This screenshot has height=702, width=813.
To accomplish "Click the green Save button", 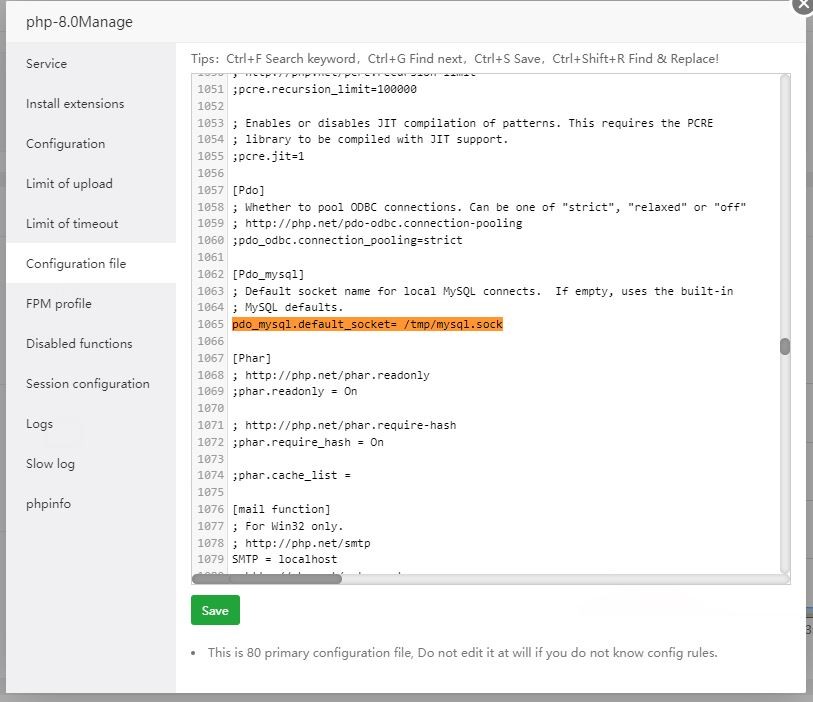I will tap(215, 610).
